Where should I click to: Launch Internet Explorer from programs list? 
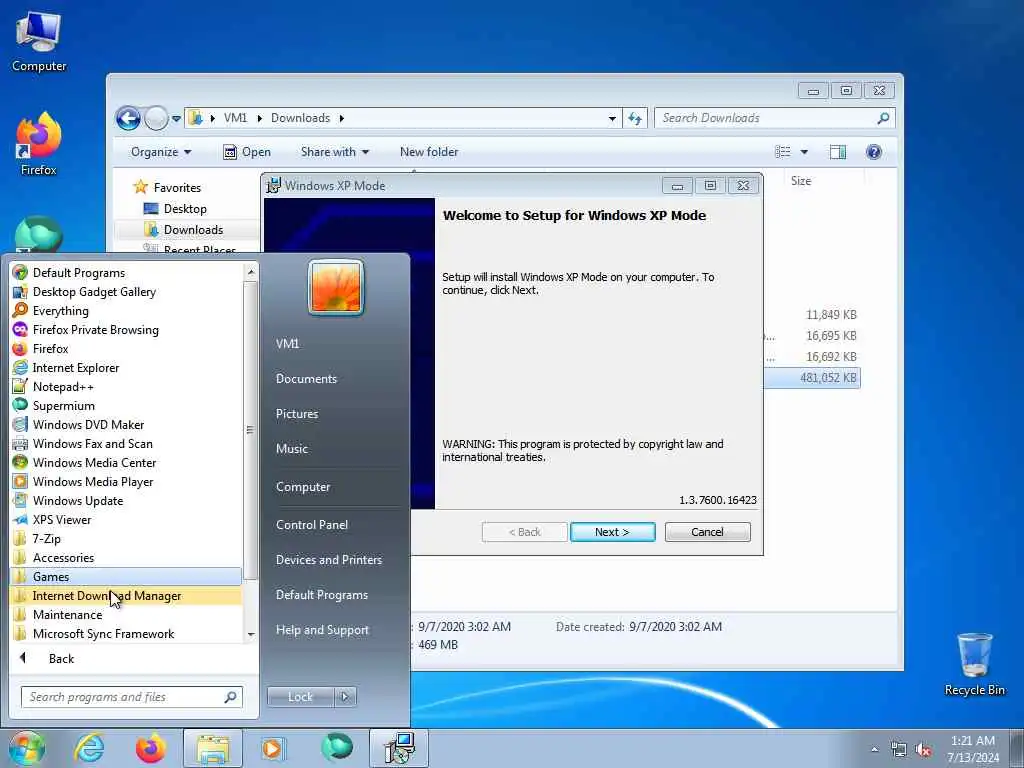[x=126, y=367]
